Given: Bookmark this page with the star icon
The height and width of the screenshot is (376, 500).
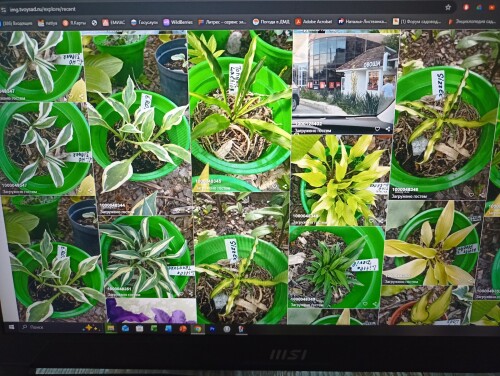Looking at the screenshot, I should pos(448,7).
